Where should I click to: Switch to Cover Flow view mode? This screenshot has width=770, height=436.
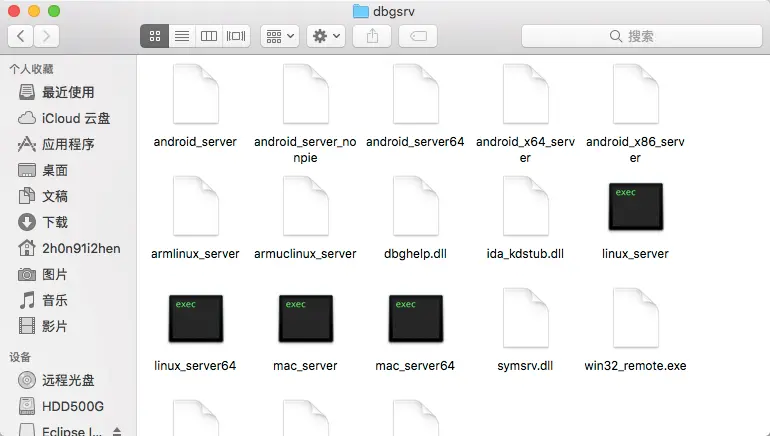point(236,36)
